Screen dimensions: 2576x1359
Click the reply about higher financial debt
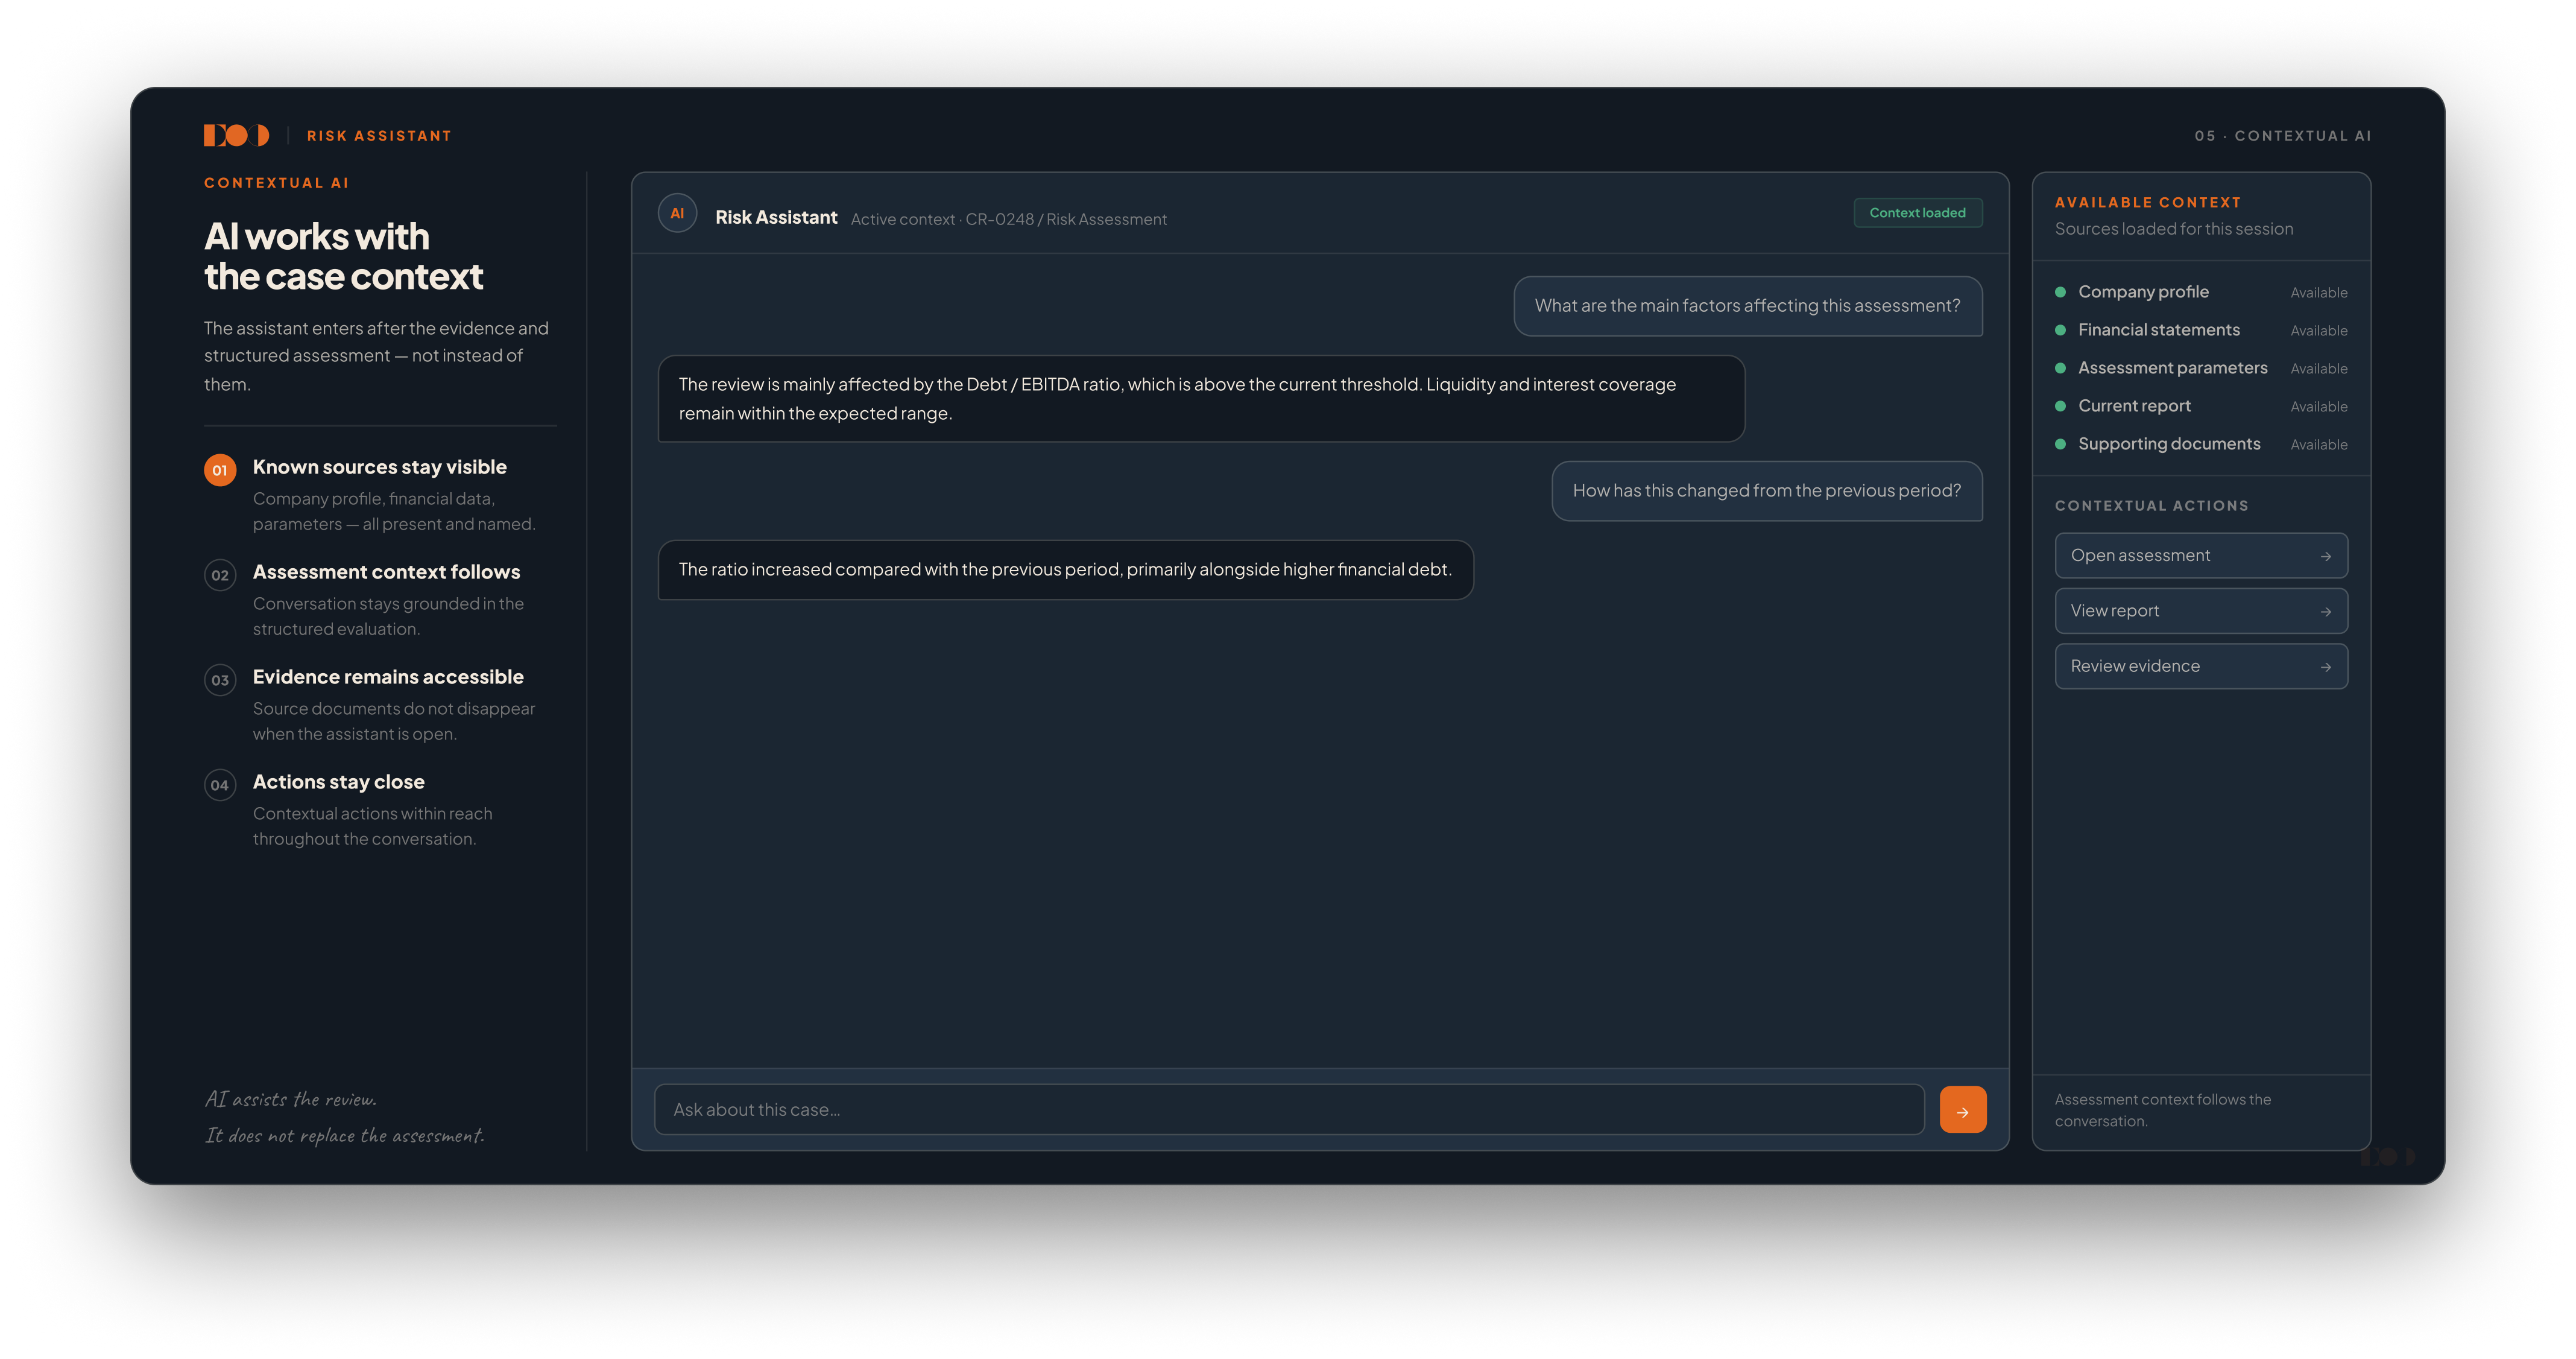click(x=1065, y=570)
